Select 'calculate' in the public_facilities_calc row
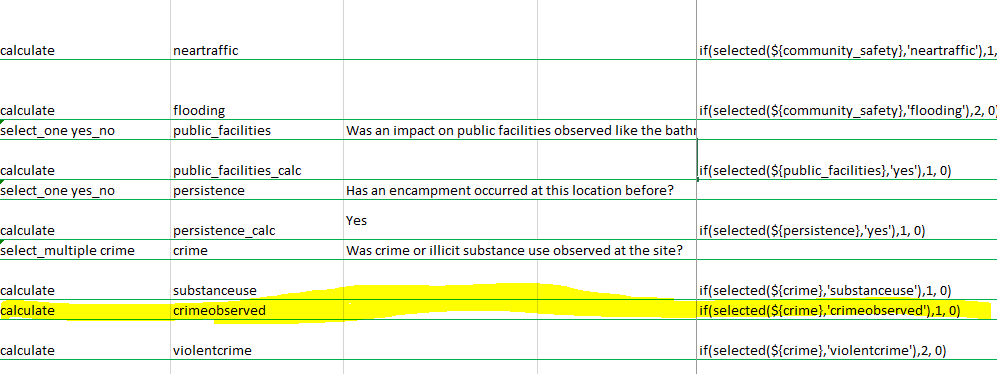The width and height of the screenshot is (997, 374). click(27, 170)
